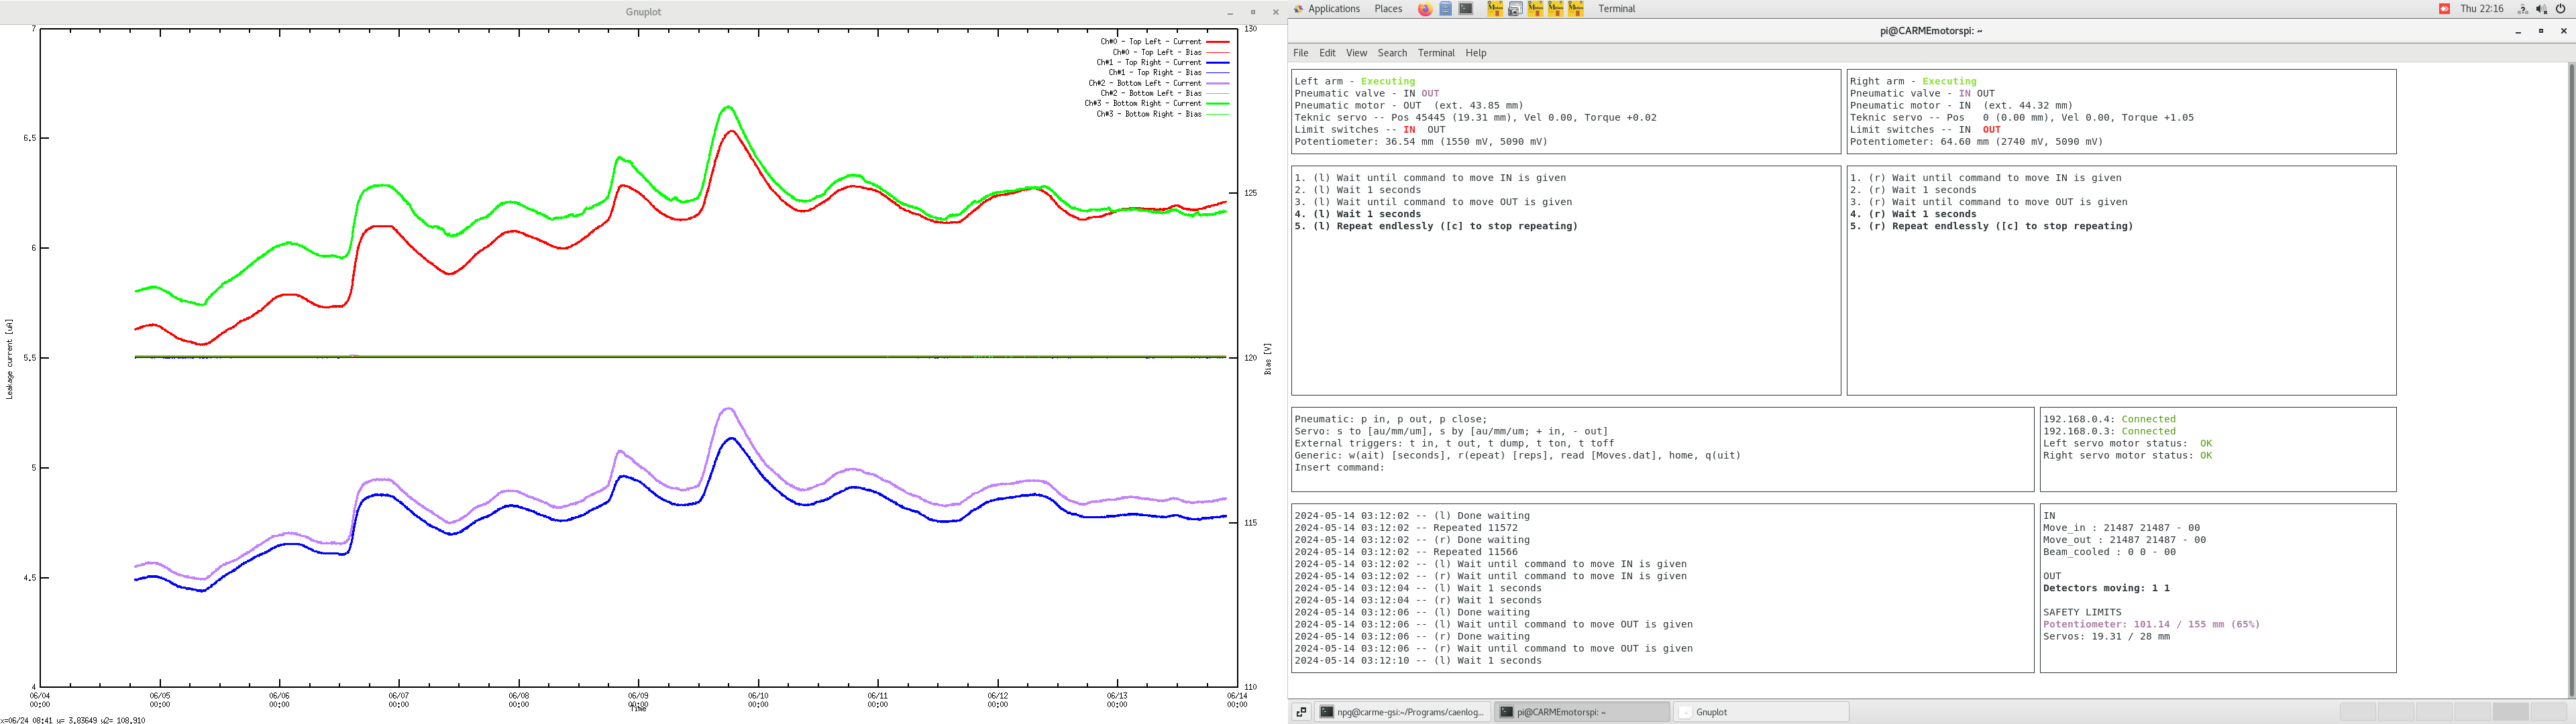Image resolution: width=2576 pixels, height=724 pixels.
Task: Open the Search menu in terminal
Action: coord(1391,53)
